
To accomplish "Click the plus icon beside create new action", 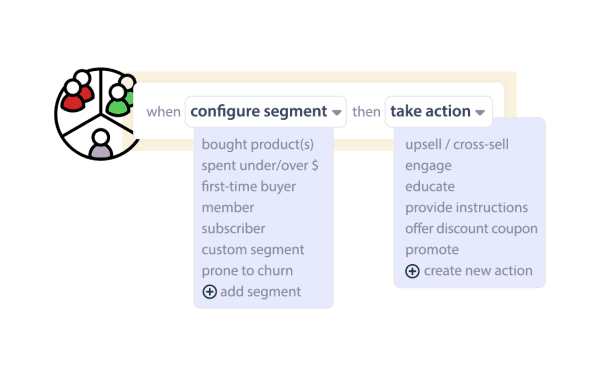I will click(x=412, y=271).
